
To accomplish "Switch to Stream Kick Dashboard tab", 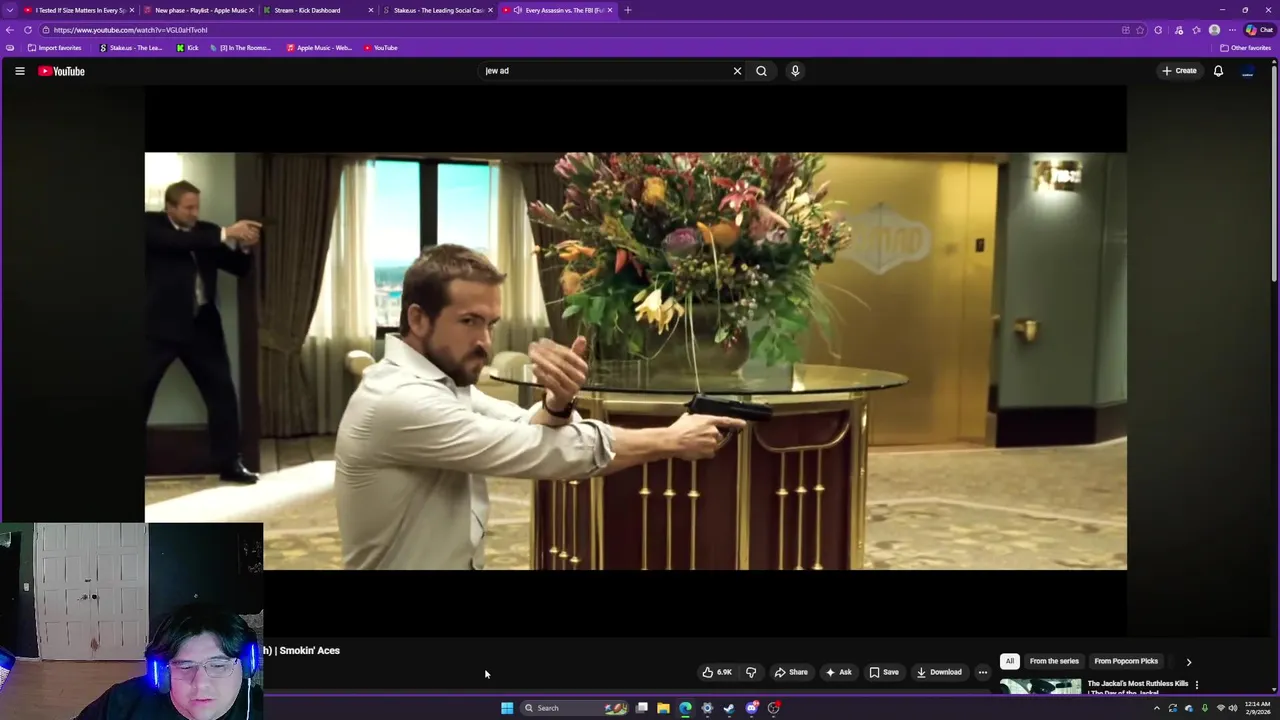I will tap(317, 10).
